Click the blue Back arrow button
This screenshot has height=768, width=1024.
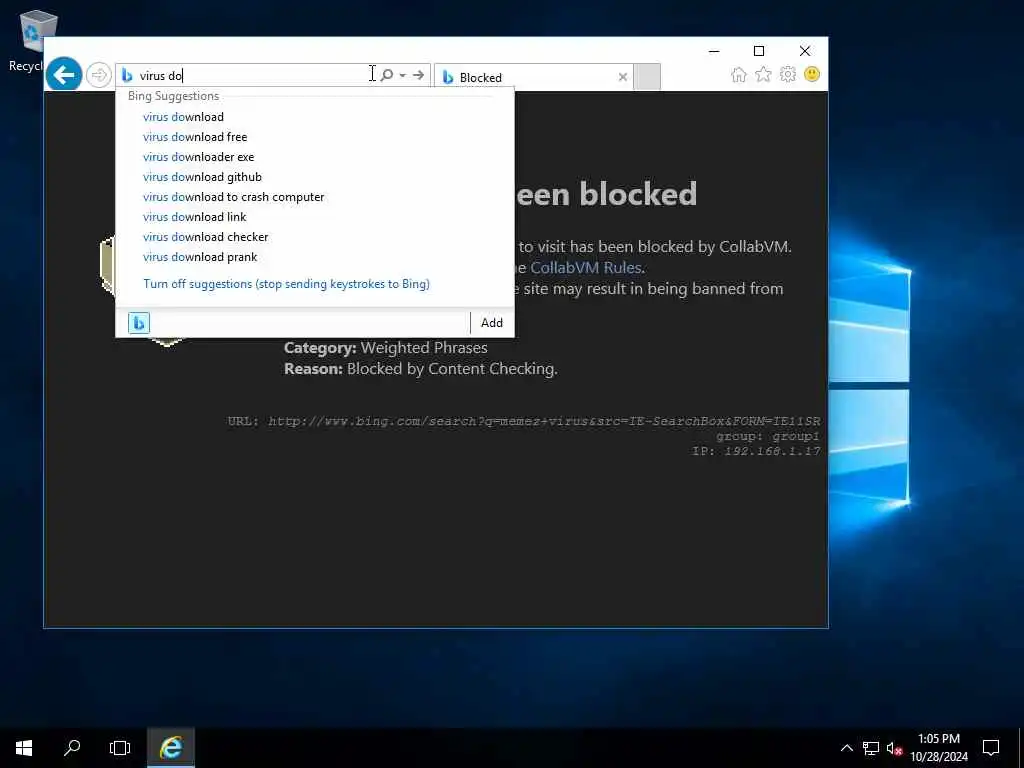coord(63,75)
